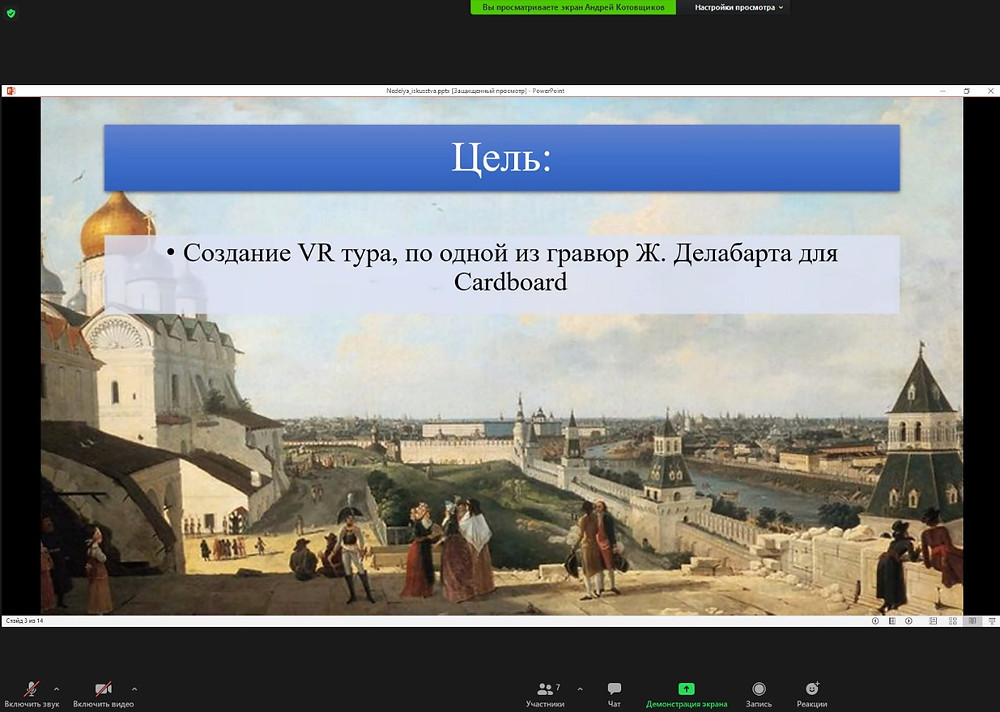
Task: Click the 'Цель:' slide title
Action: tap(501, 158)
